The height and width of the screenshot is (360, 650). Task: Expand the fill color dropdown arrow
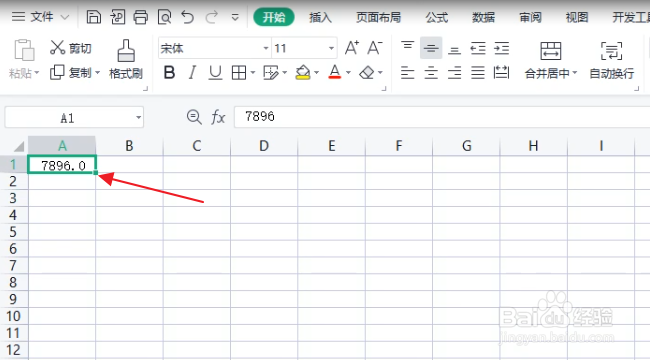click(317, 73)
